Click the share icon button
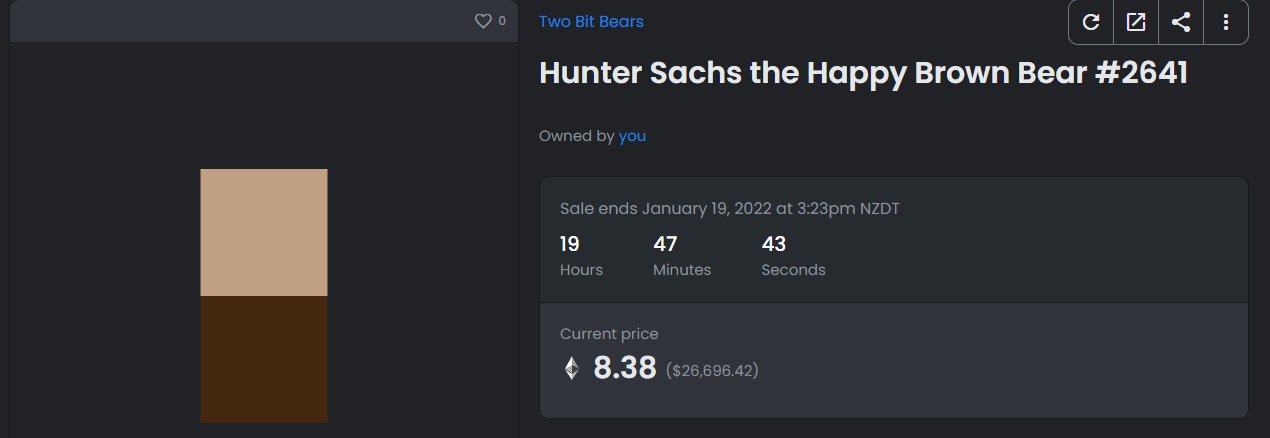The height and width of the screenshot is (438, 1270). (1181, 22)
